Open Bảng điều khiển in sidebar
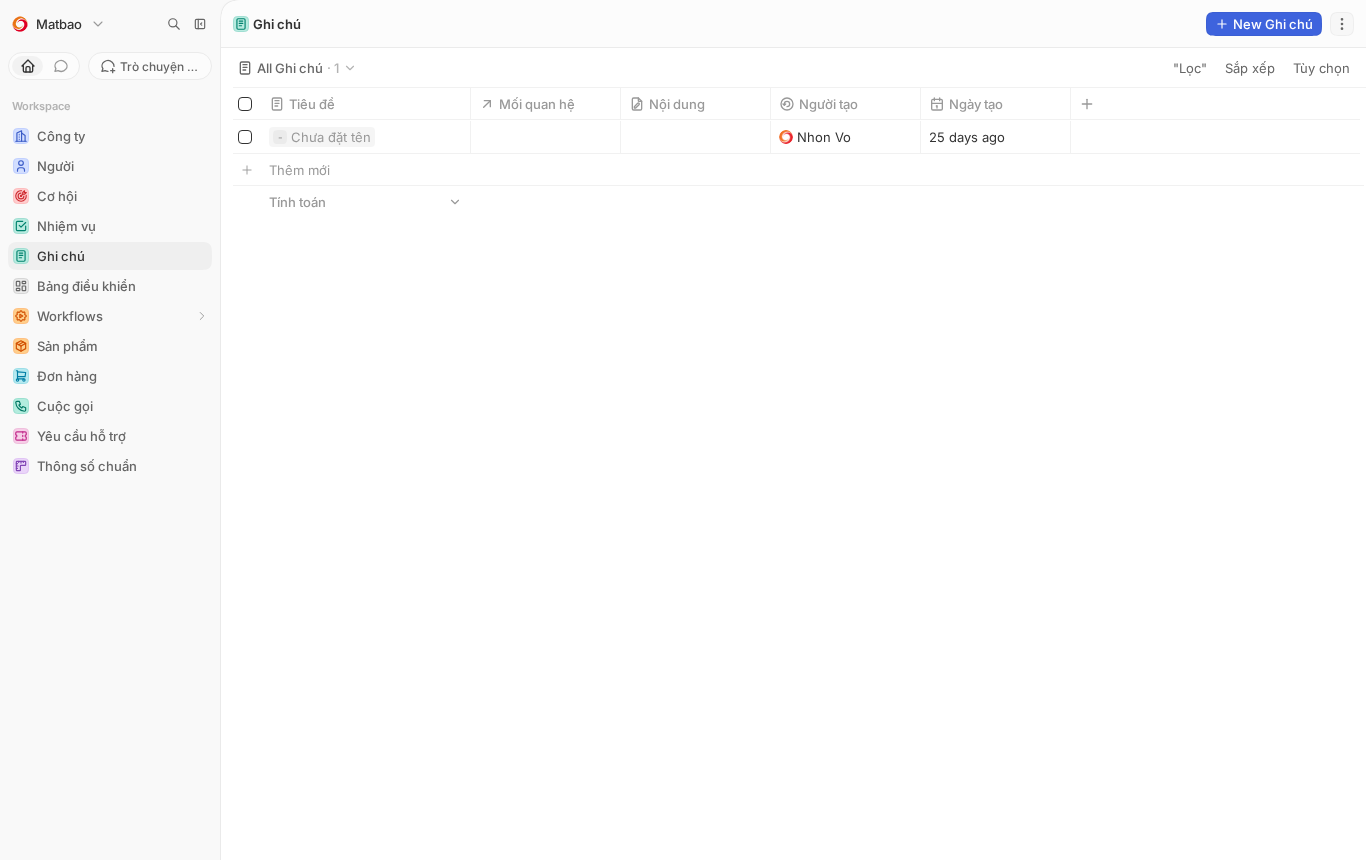The image size is (1366, 860). click(x=110, y=286)
